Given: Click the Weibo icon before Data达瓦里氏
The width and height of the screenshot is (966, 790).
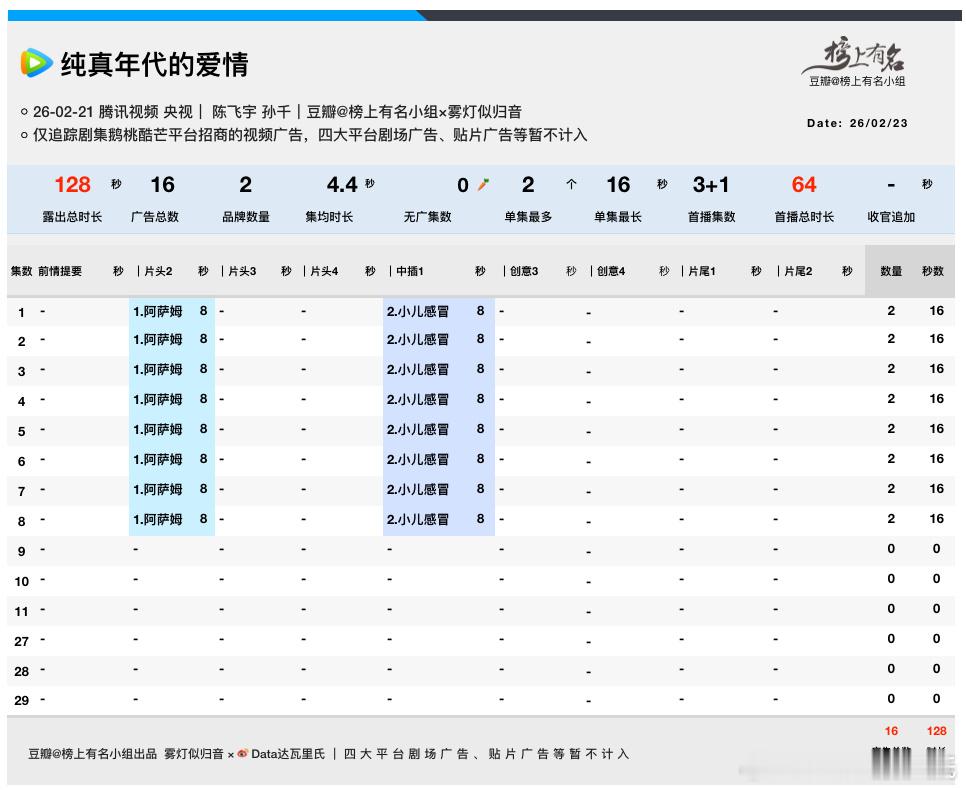Looking at the screenshot, I should [x=243, y=754].
